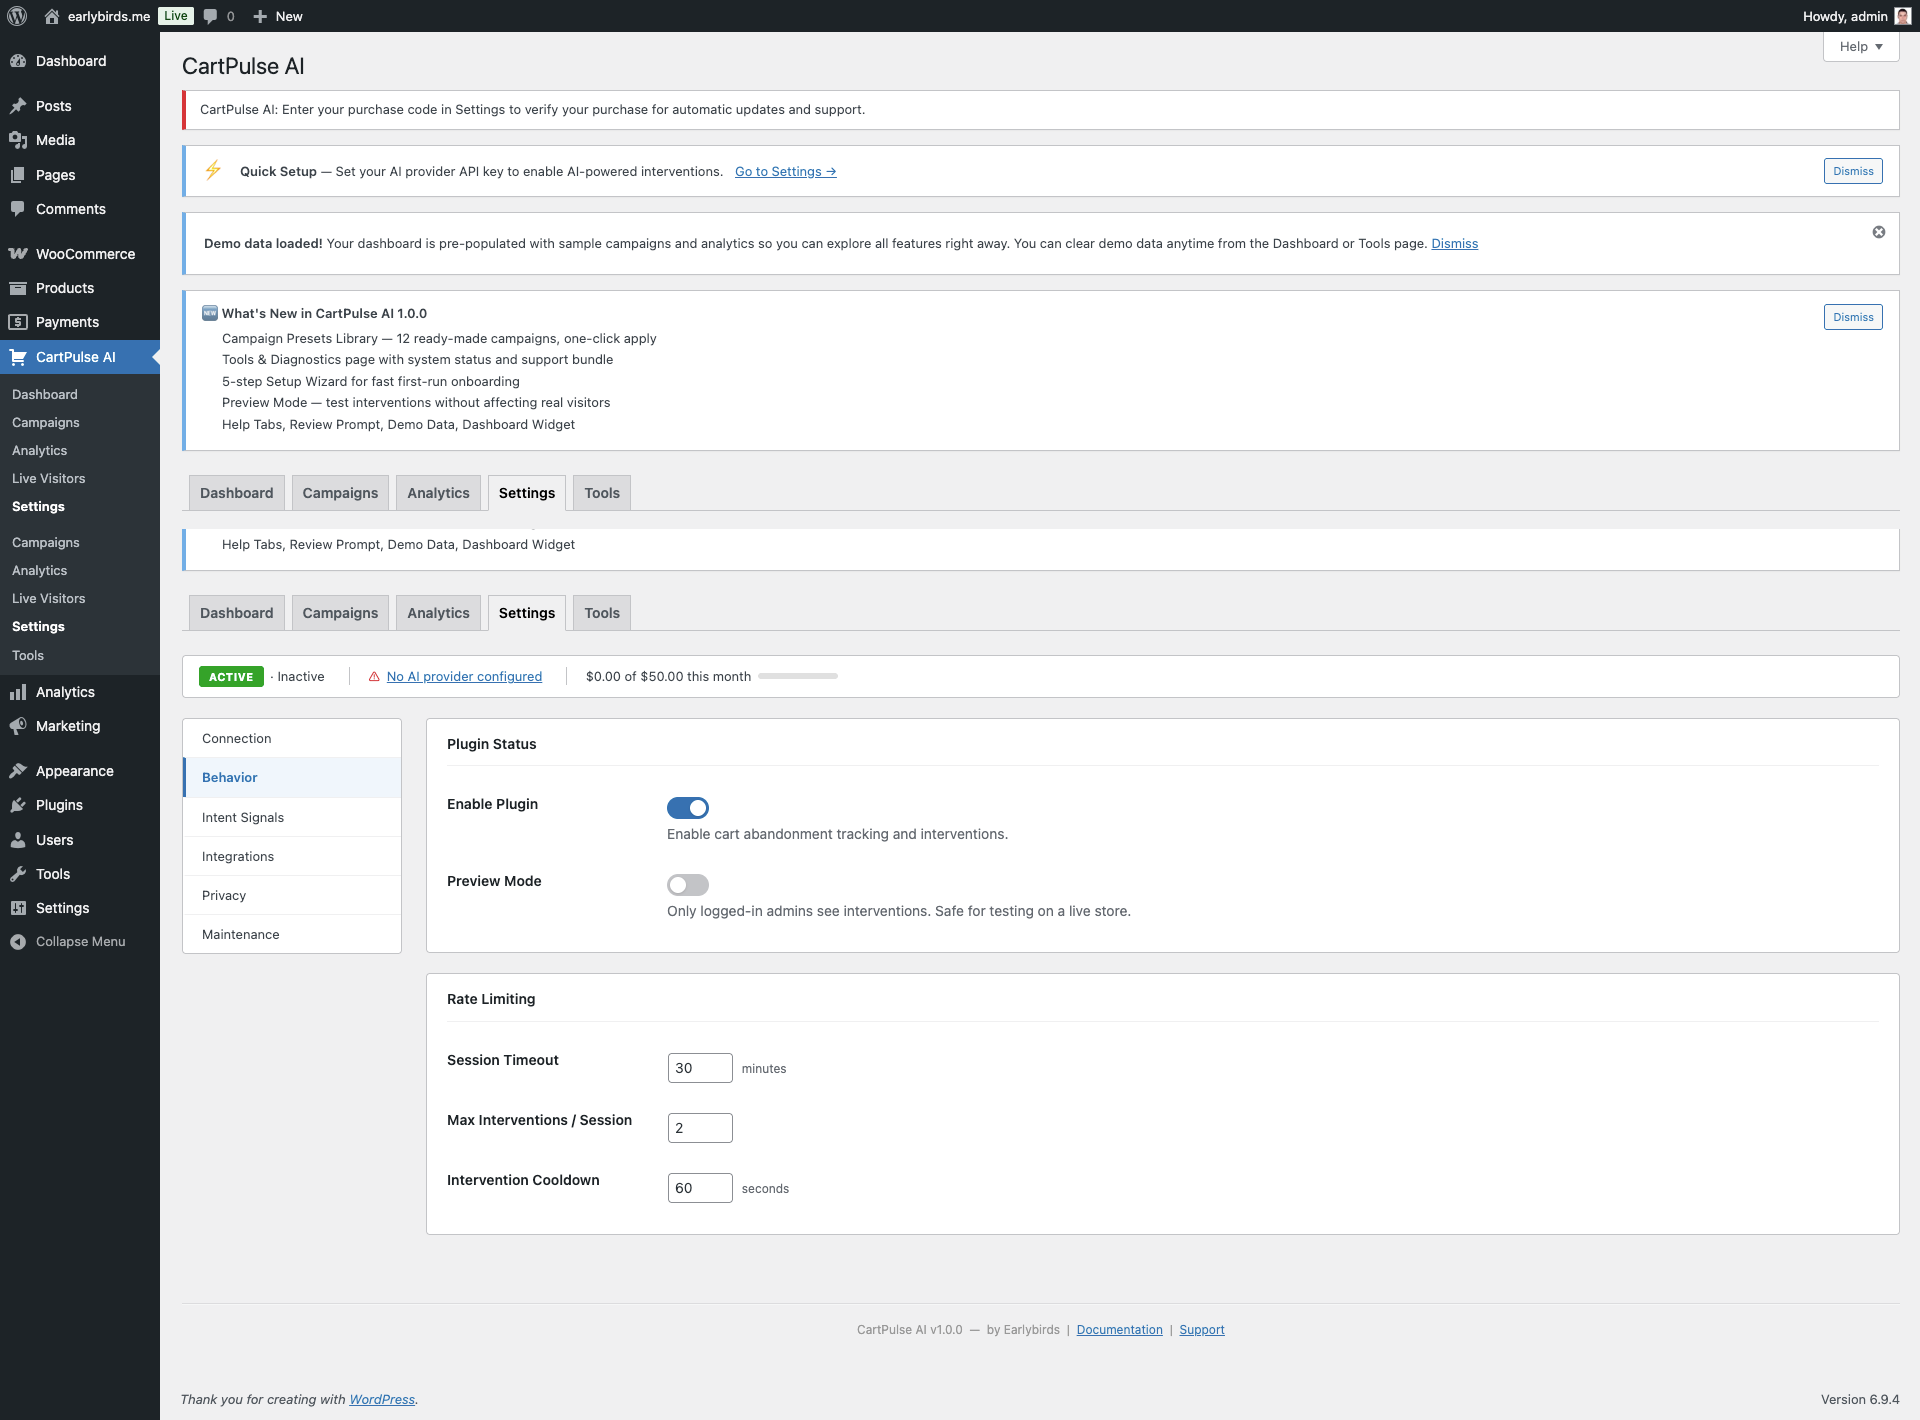This screenshot has height=1420, width=1920.
Task: Select Intent Signals in the settings menu
Action: pyautogui.click(x=242, y=817)
